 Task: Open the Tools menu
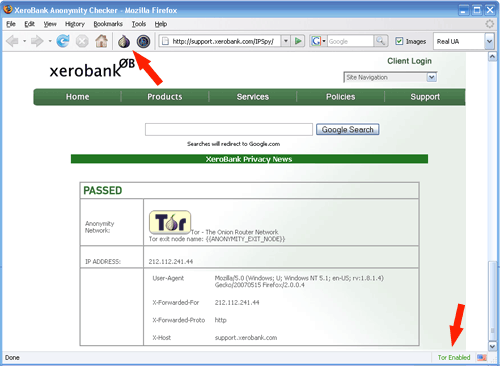pos(139,24)
